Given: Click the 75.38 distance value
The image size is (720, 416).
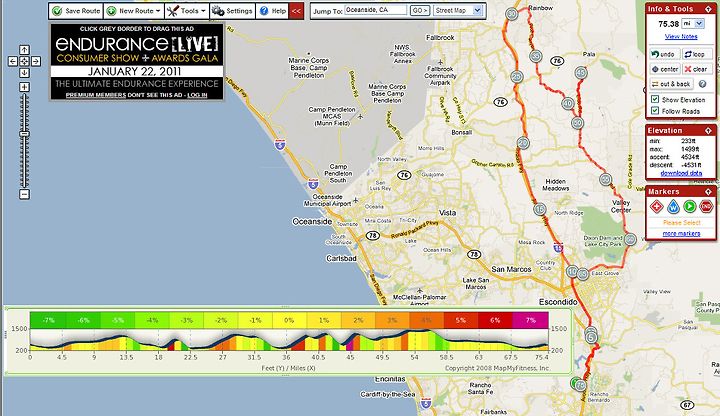Looking at the screenshot, I should [x=669, y=23].
